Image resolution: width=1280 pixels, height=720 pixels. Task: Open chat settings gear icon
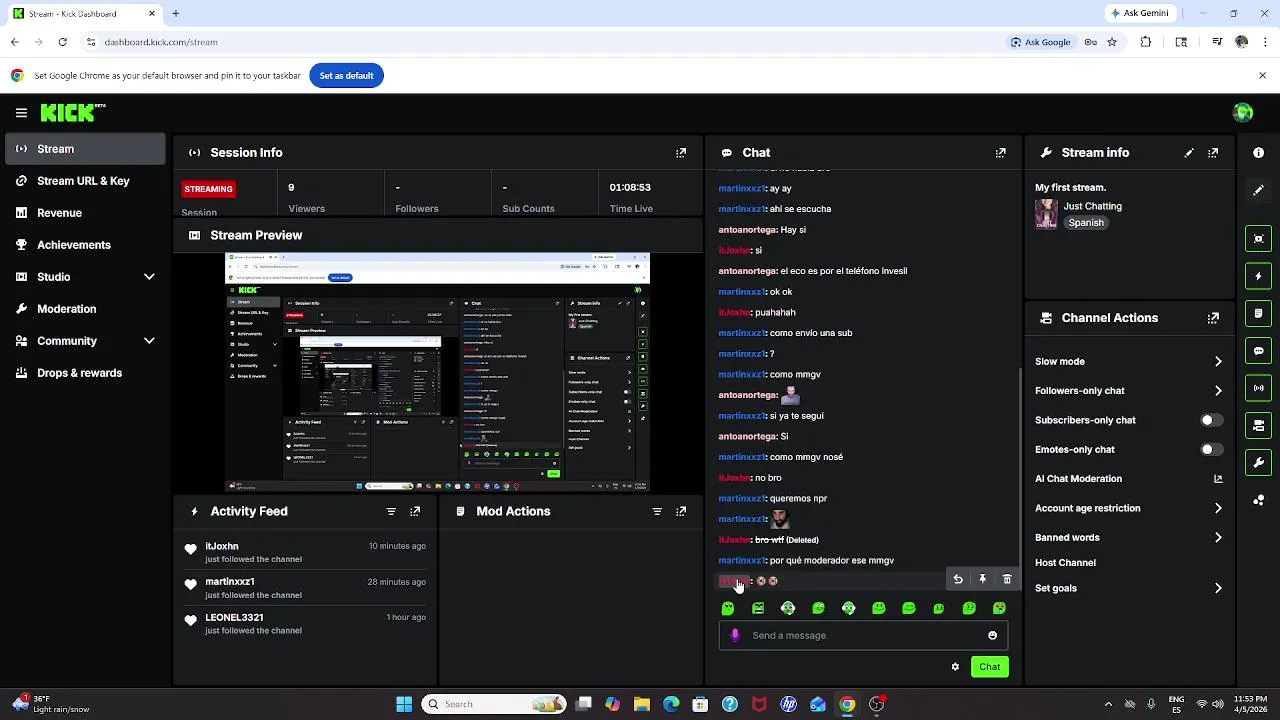pyautogui.click(x=955, y=667)
